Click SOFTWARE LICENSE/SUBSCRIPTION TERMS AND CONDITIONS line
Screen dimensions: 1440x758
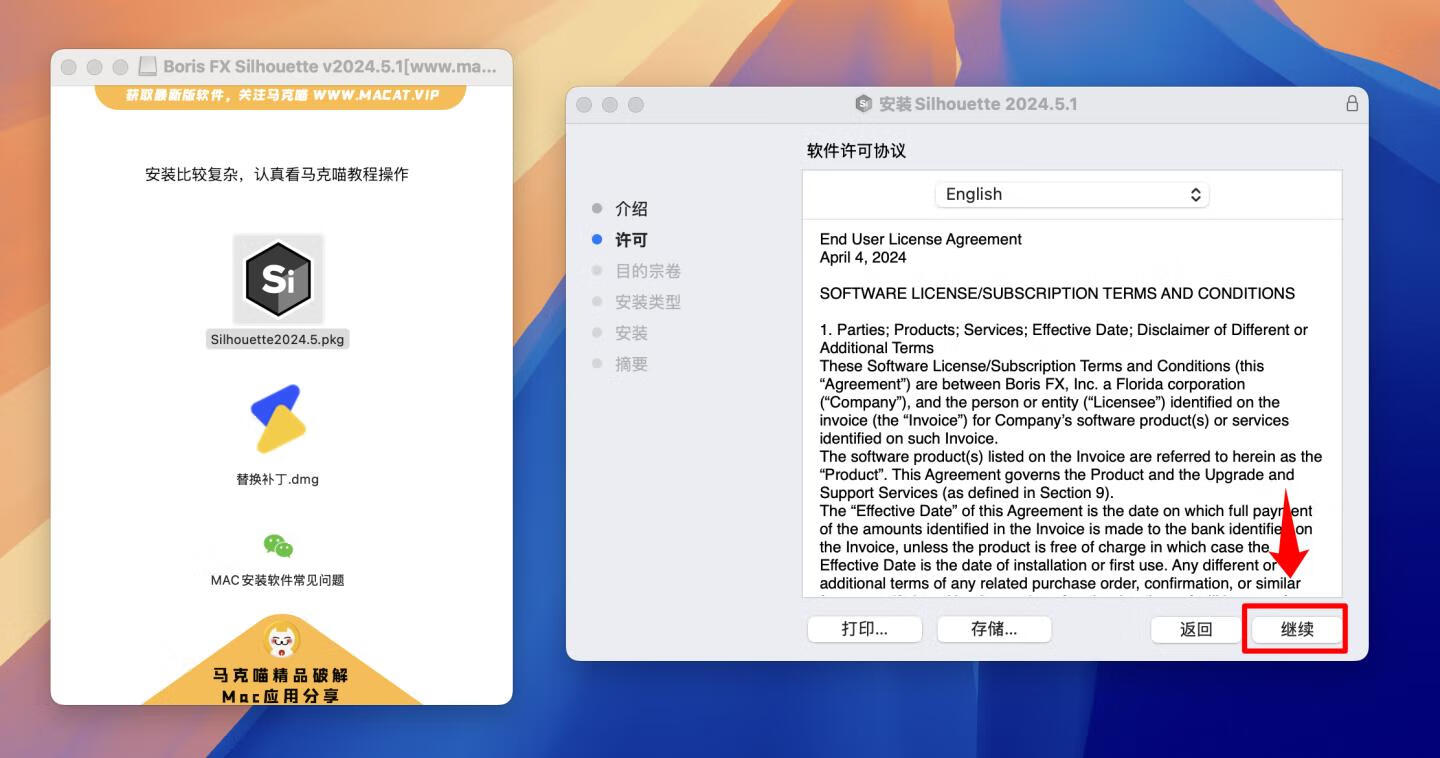[1057, 293]
